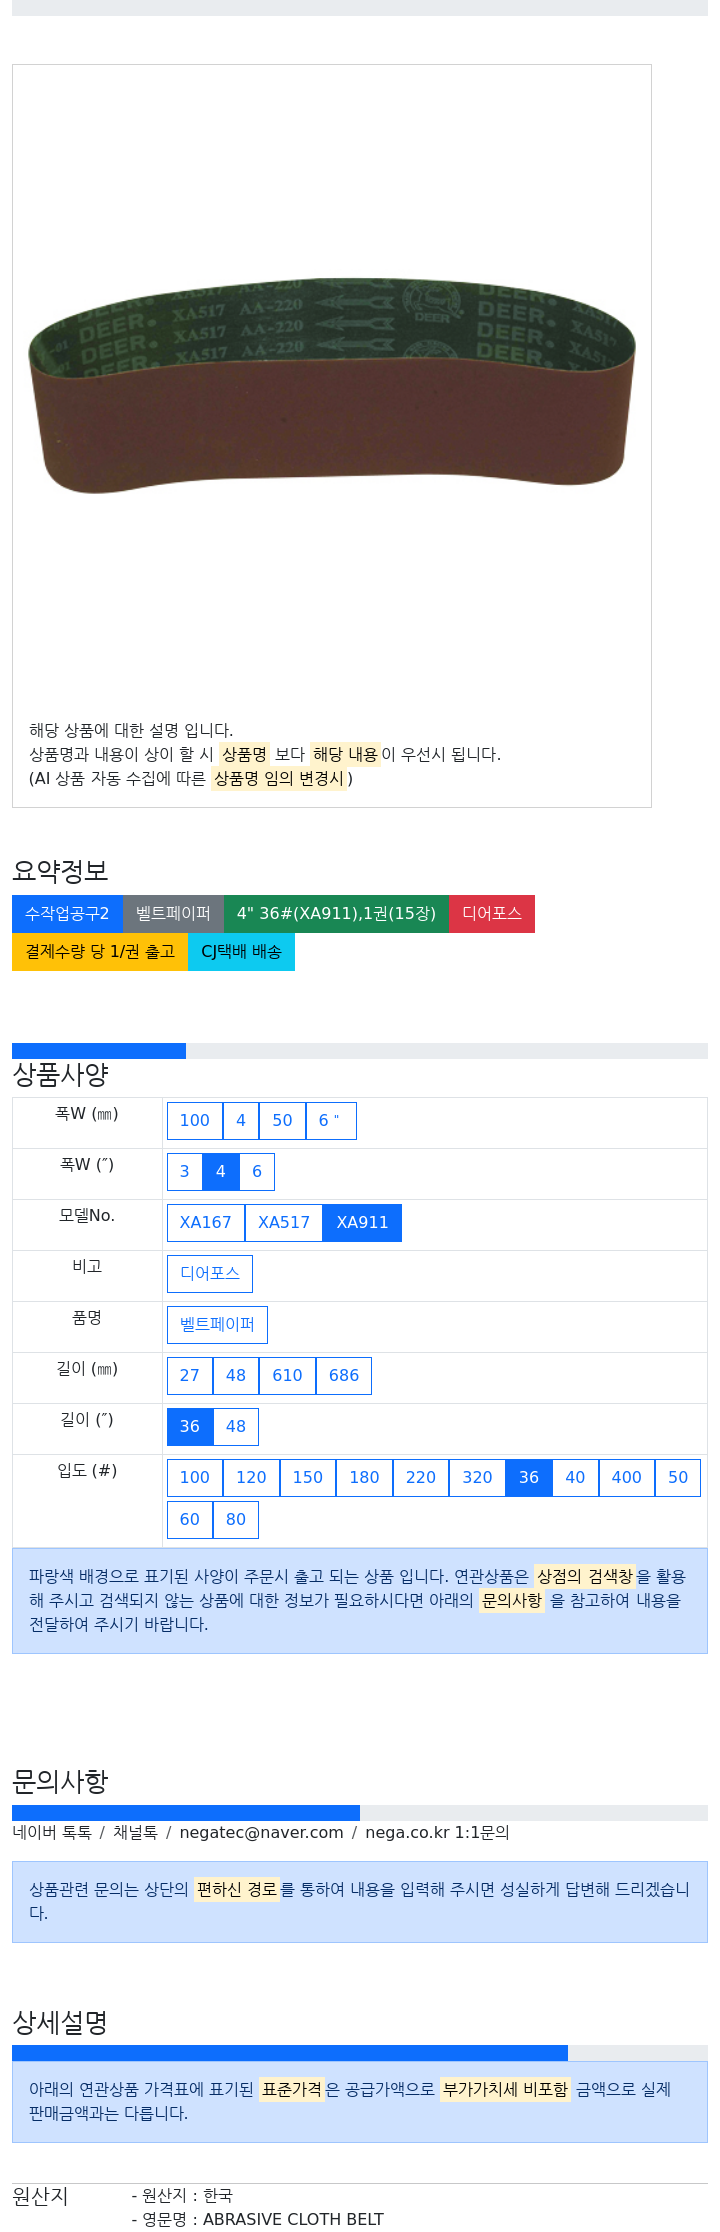The image size is (720, 2232).
Task: Choose length 686 in 길이 (㎜) row
Action: [344, 1376]
